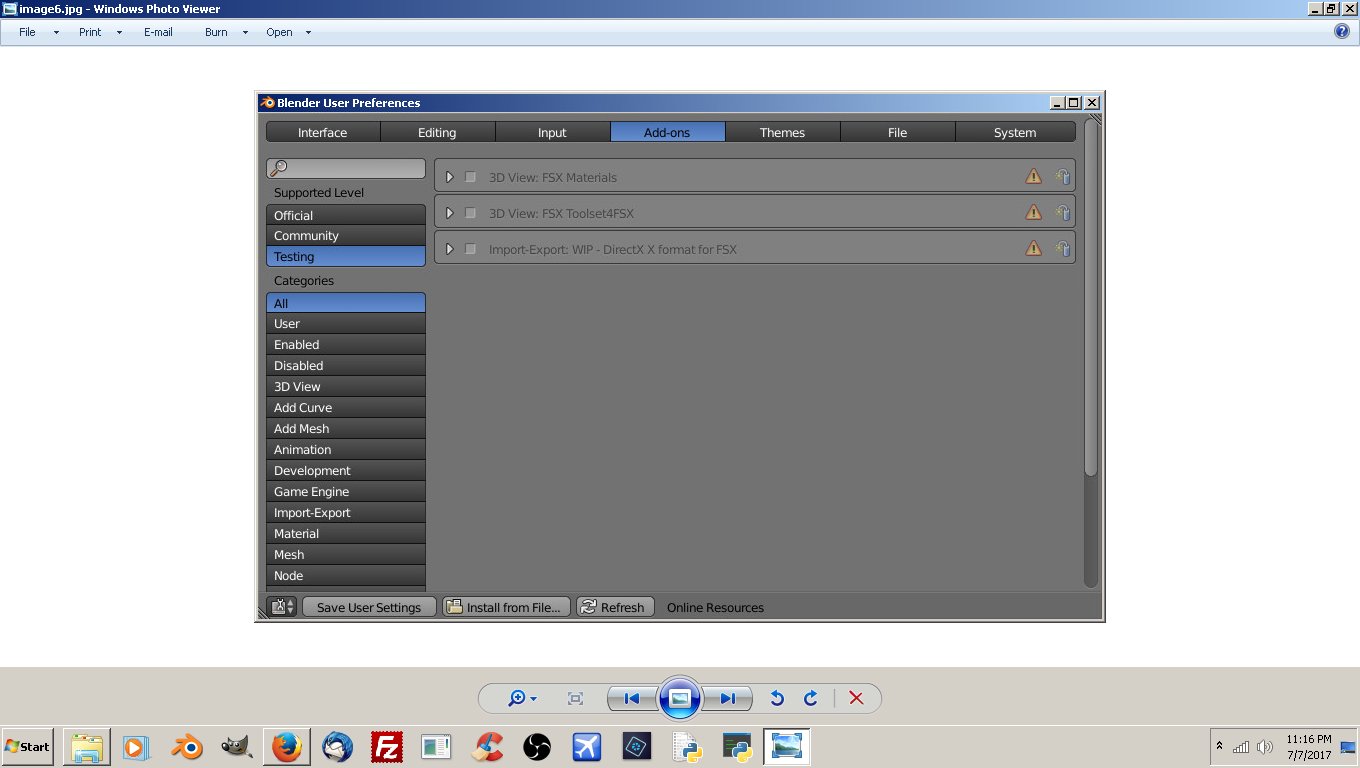Select the Enabled category filter

[x=346, y=345]
